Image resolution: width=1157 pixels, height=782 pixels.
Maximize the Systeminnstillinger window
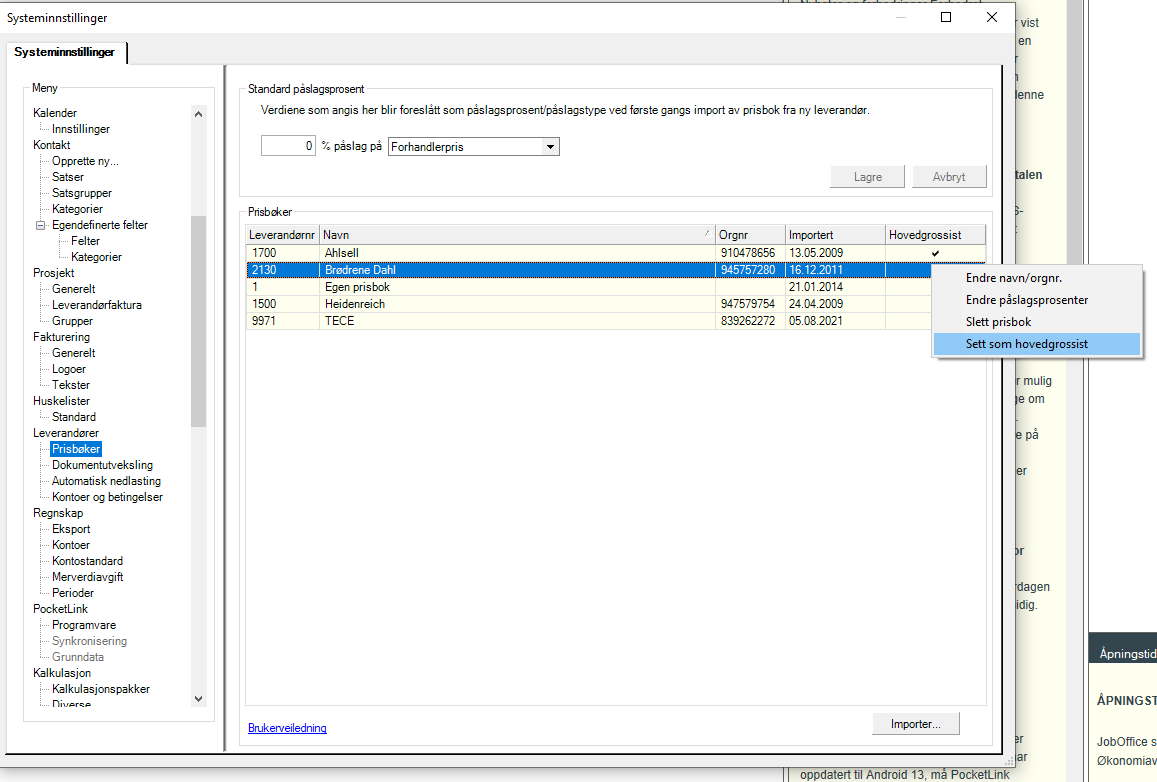(x=945, y=17)
